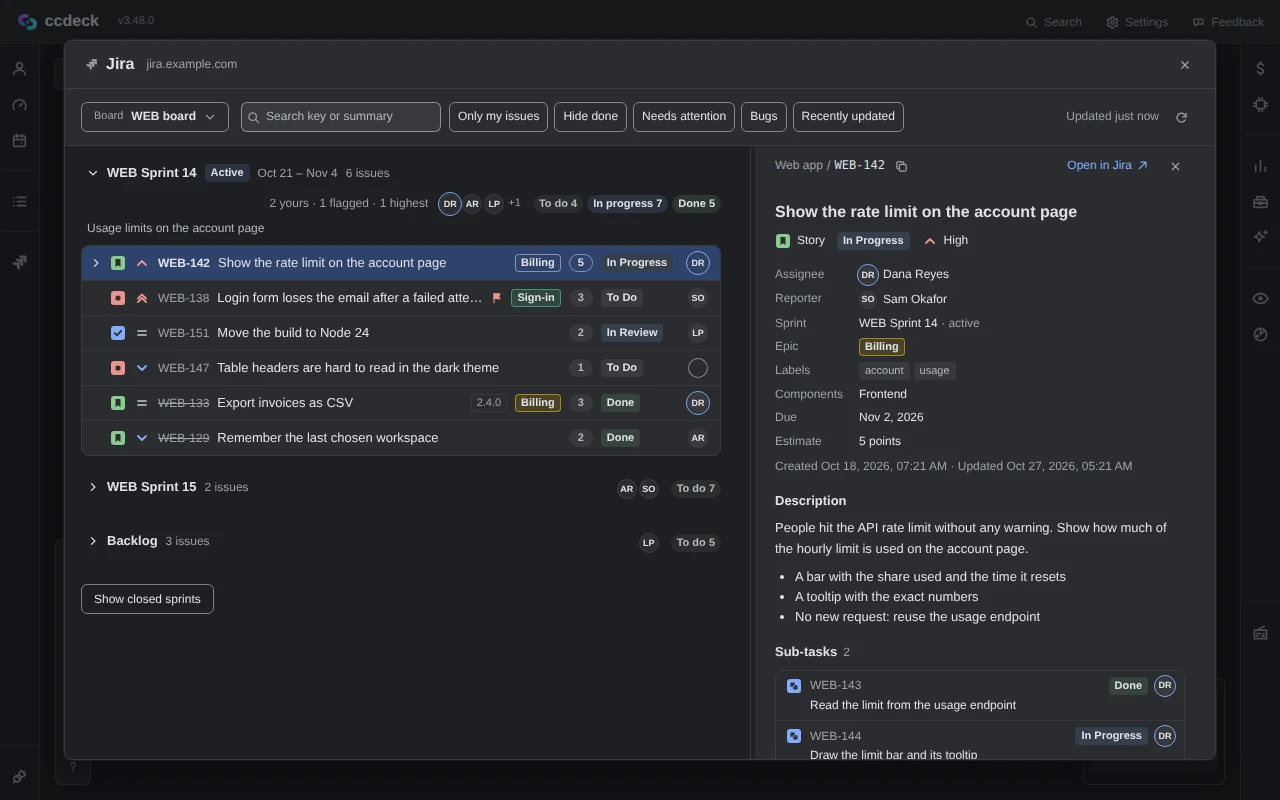Open the dollar cost icon on right sidebar

point(1260,69)
